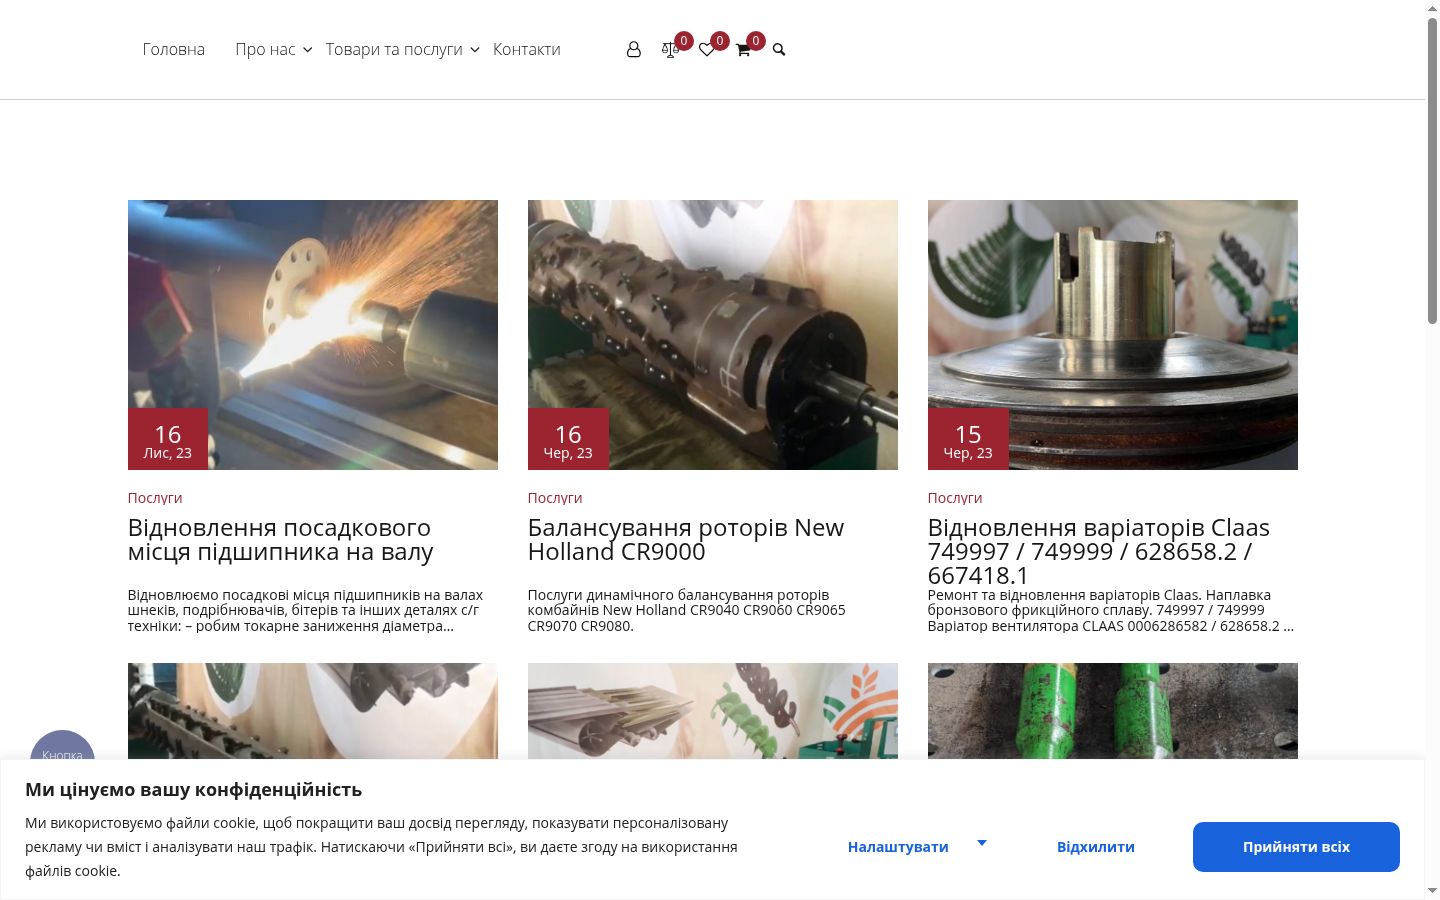Go to the Головна menu item

point(173,49)
